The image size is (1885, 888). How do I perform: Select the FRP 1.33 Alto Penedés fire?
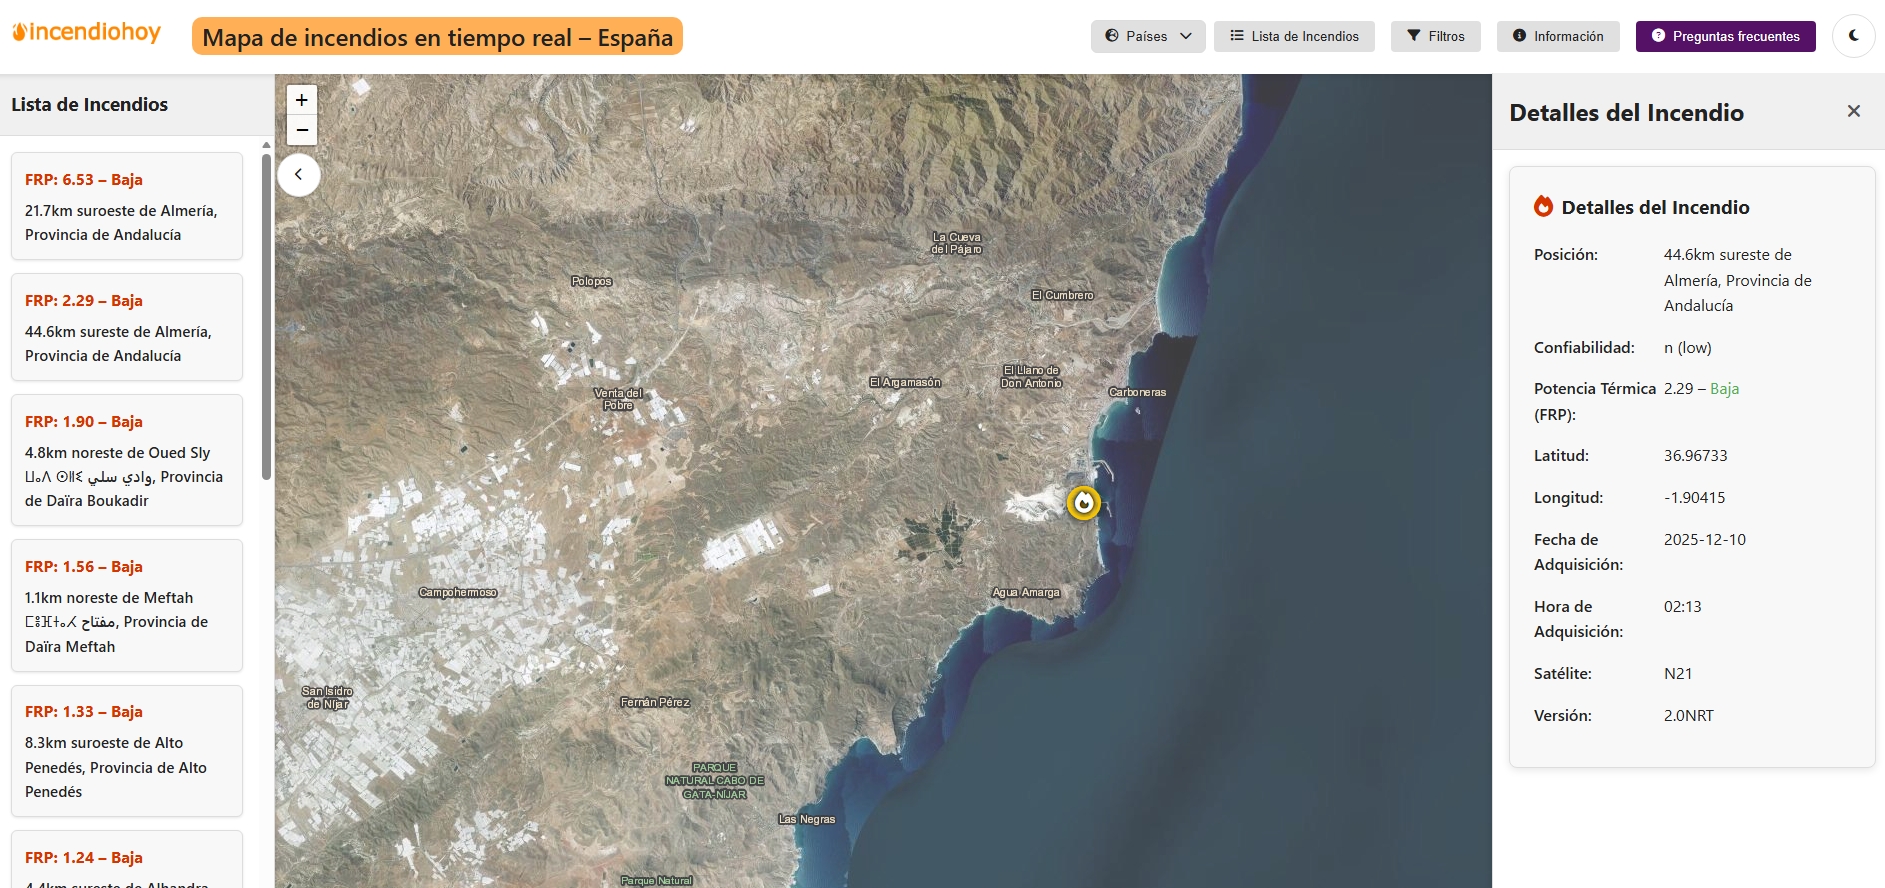point(127,750)
